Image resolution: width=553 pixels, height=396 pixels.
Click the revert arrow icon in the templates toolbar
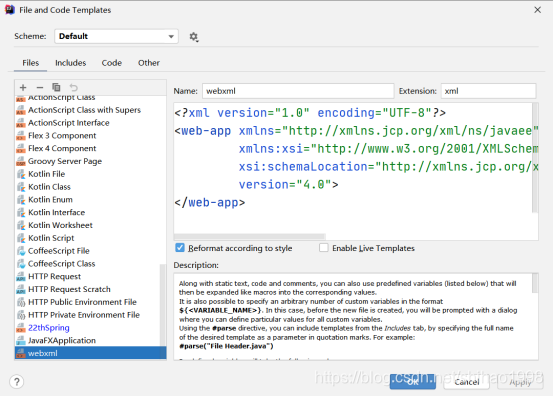click(73, 87)
